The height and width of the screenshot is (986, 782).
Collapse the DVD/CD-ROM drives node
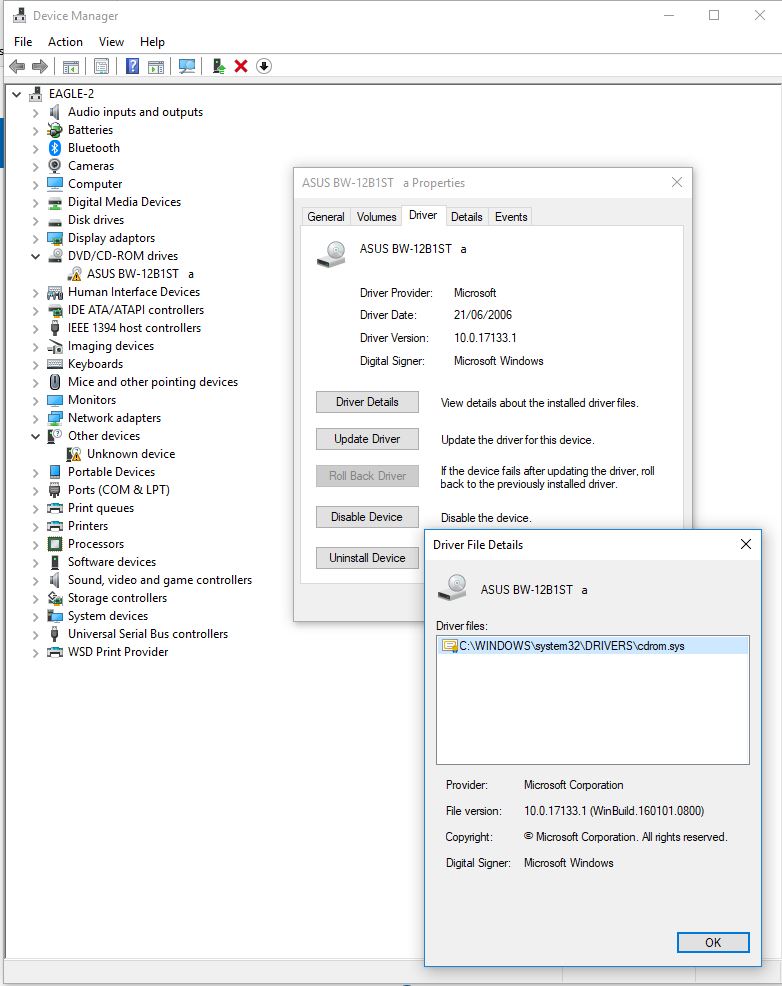pos(36,257)
